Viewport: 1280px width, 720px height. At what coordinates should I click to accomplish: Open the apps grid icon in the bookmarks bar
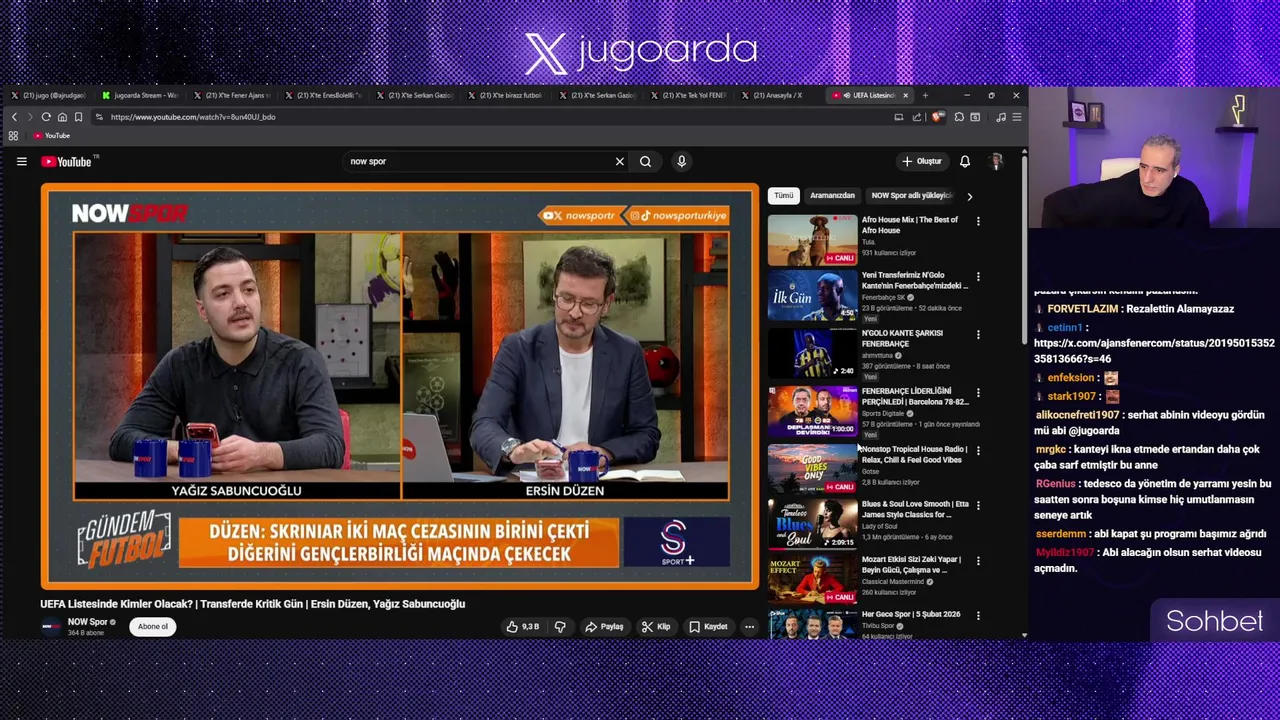(x=14, y=135)
